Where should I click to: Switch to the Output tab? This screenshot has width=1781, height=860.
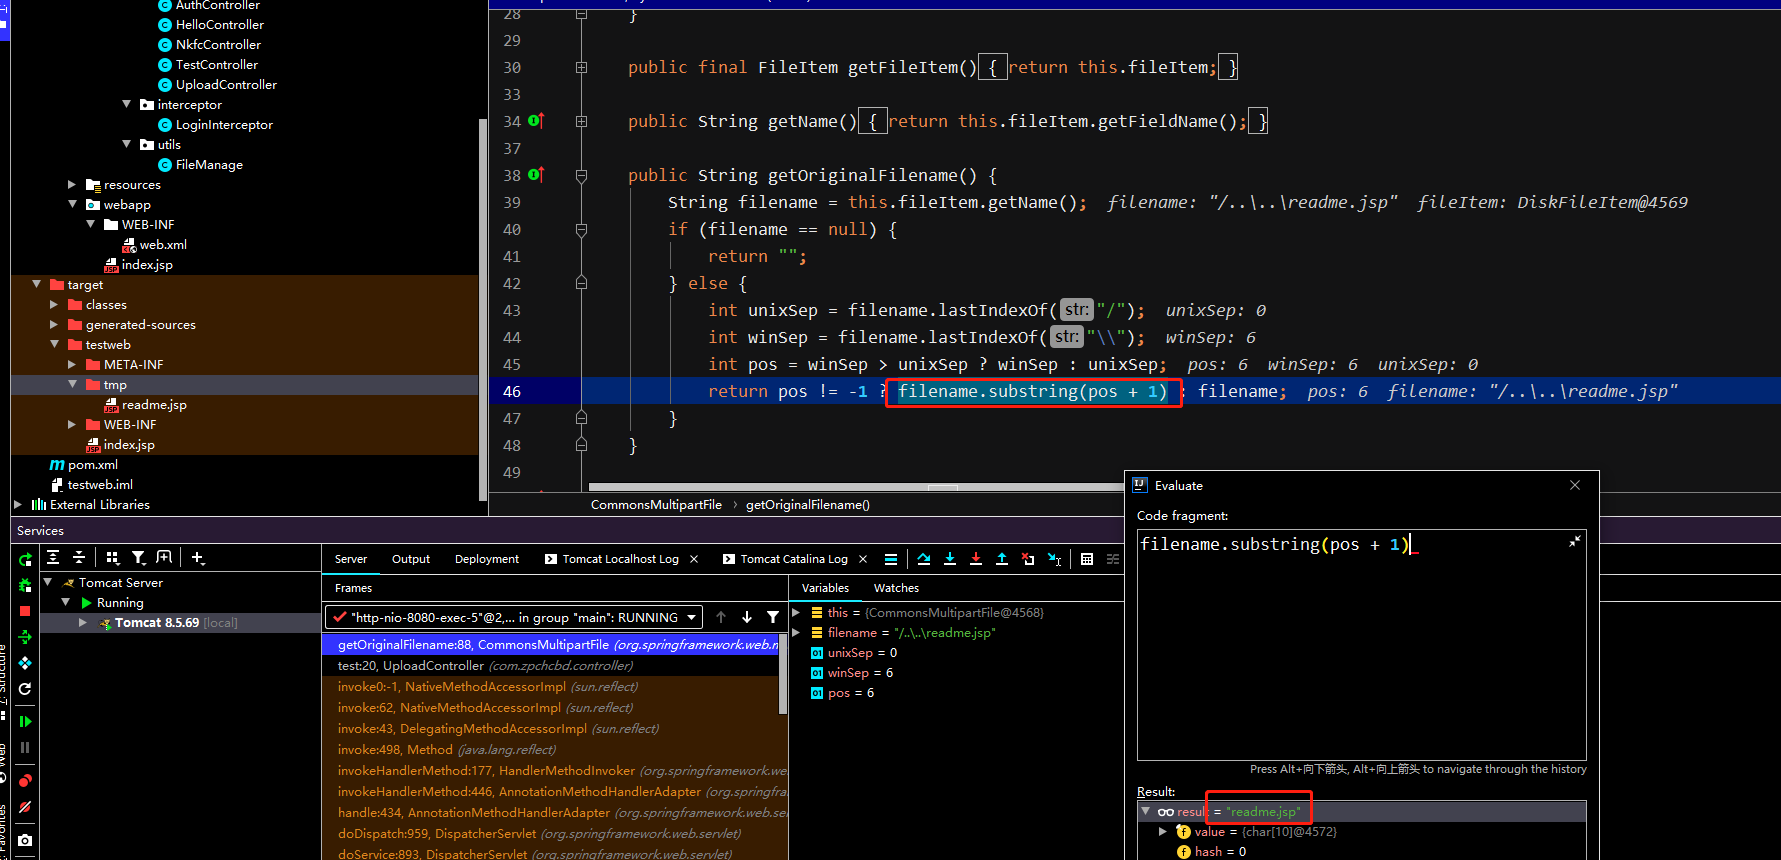click(x=411, y=559)
